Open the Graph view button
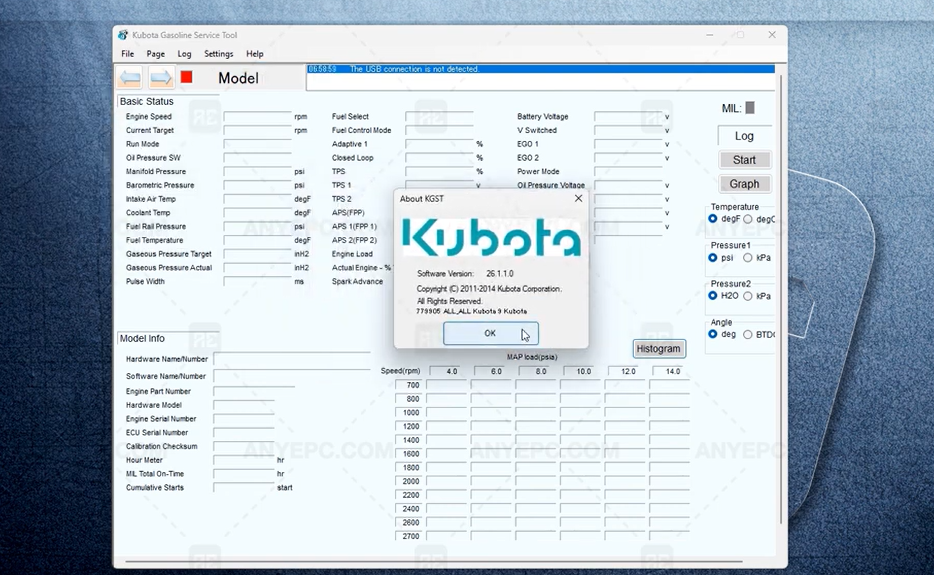 click(x=744, y=184)
